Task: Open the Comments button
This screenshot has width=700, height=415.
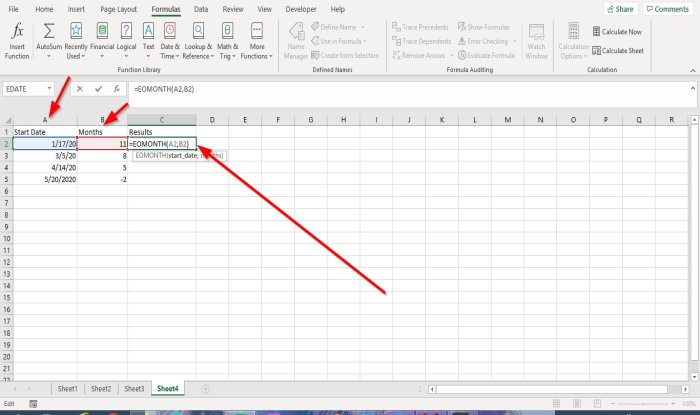Action: [x=668, y=9]
